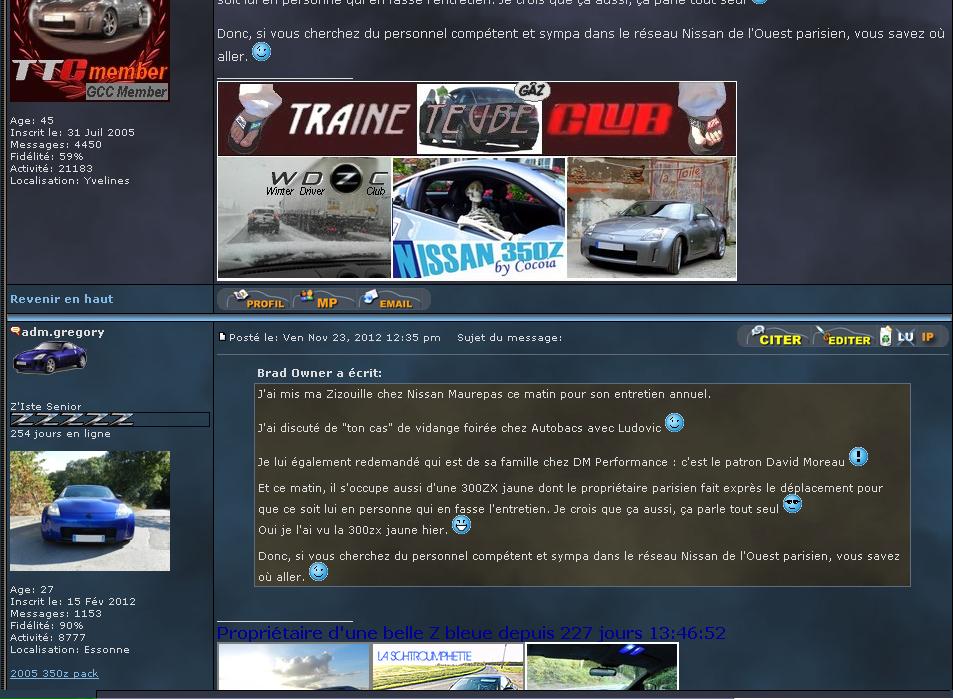Edit the post with EDITER button
953x699 pixels.
click(x=843, y=337)
